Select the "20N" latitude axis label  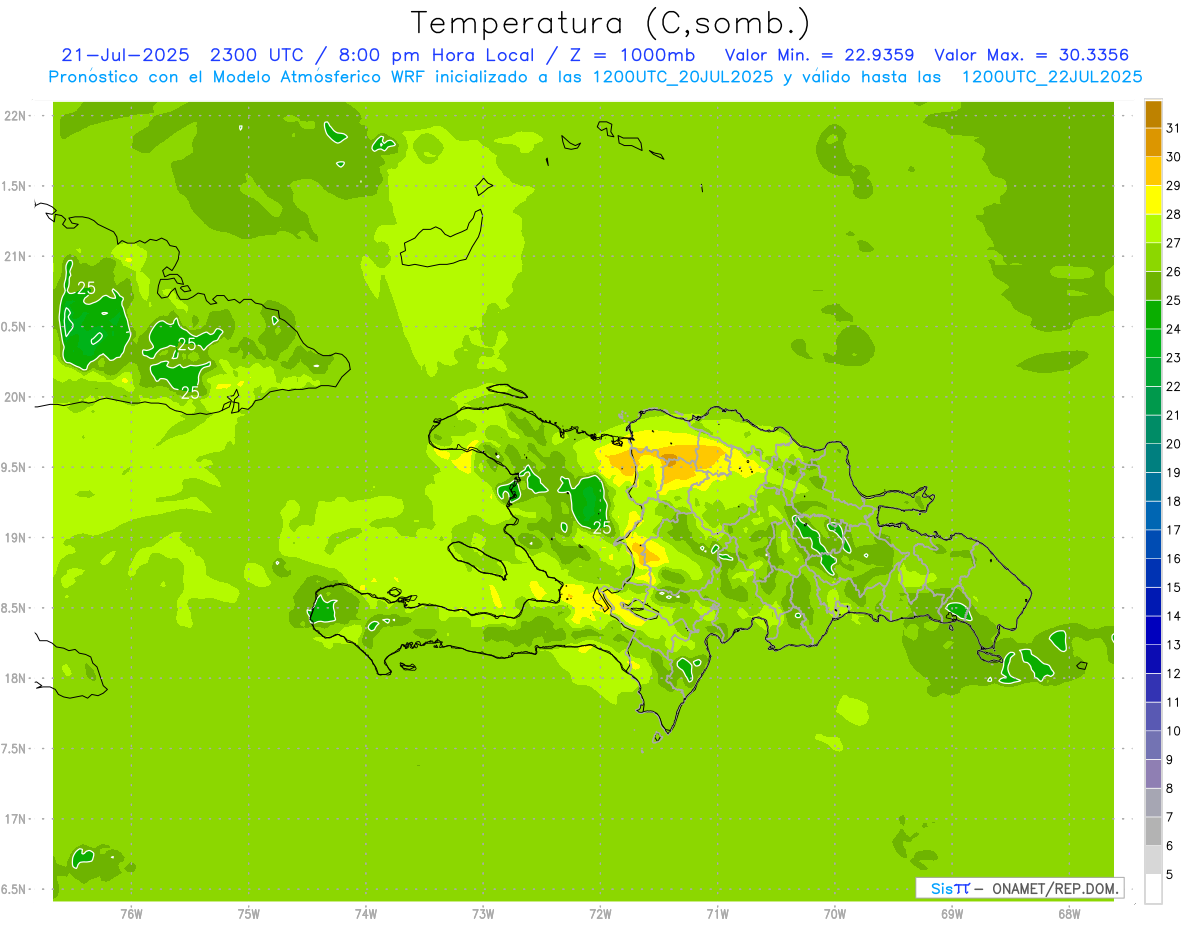click(x=15, y=397)
